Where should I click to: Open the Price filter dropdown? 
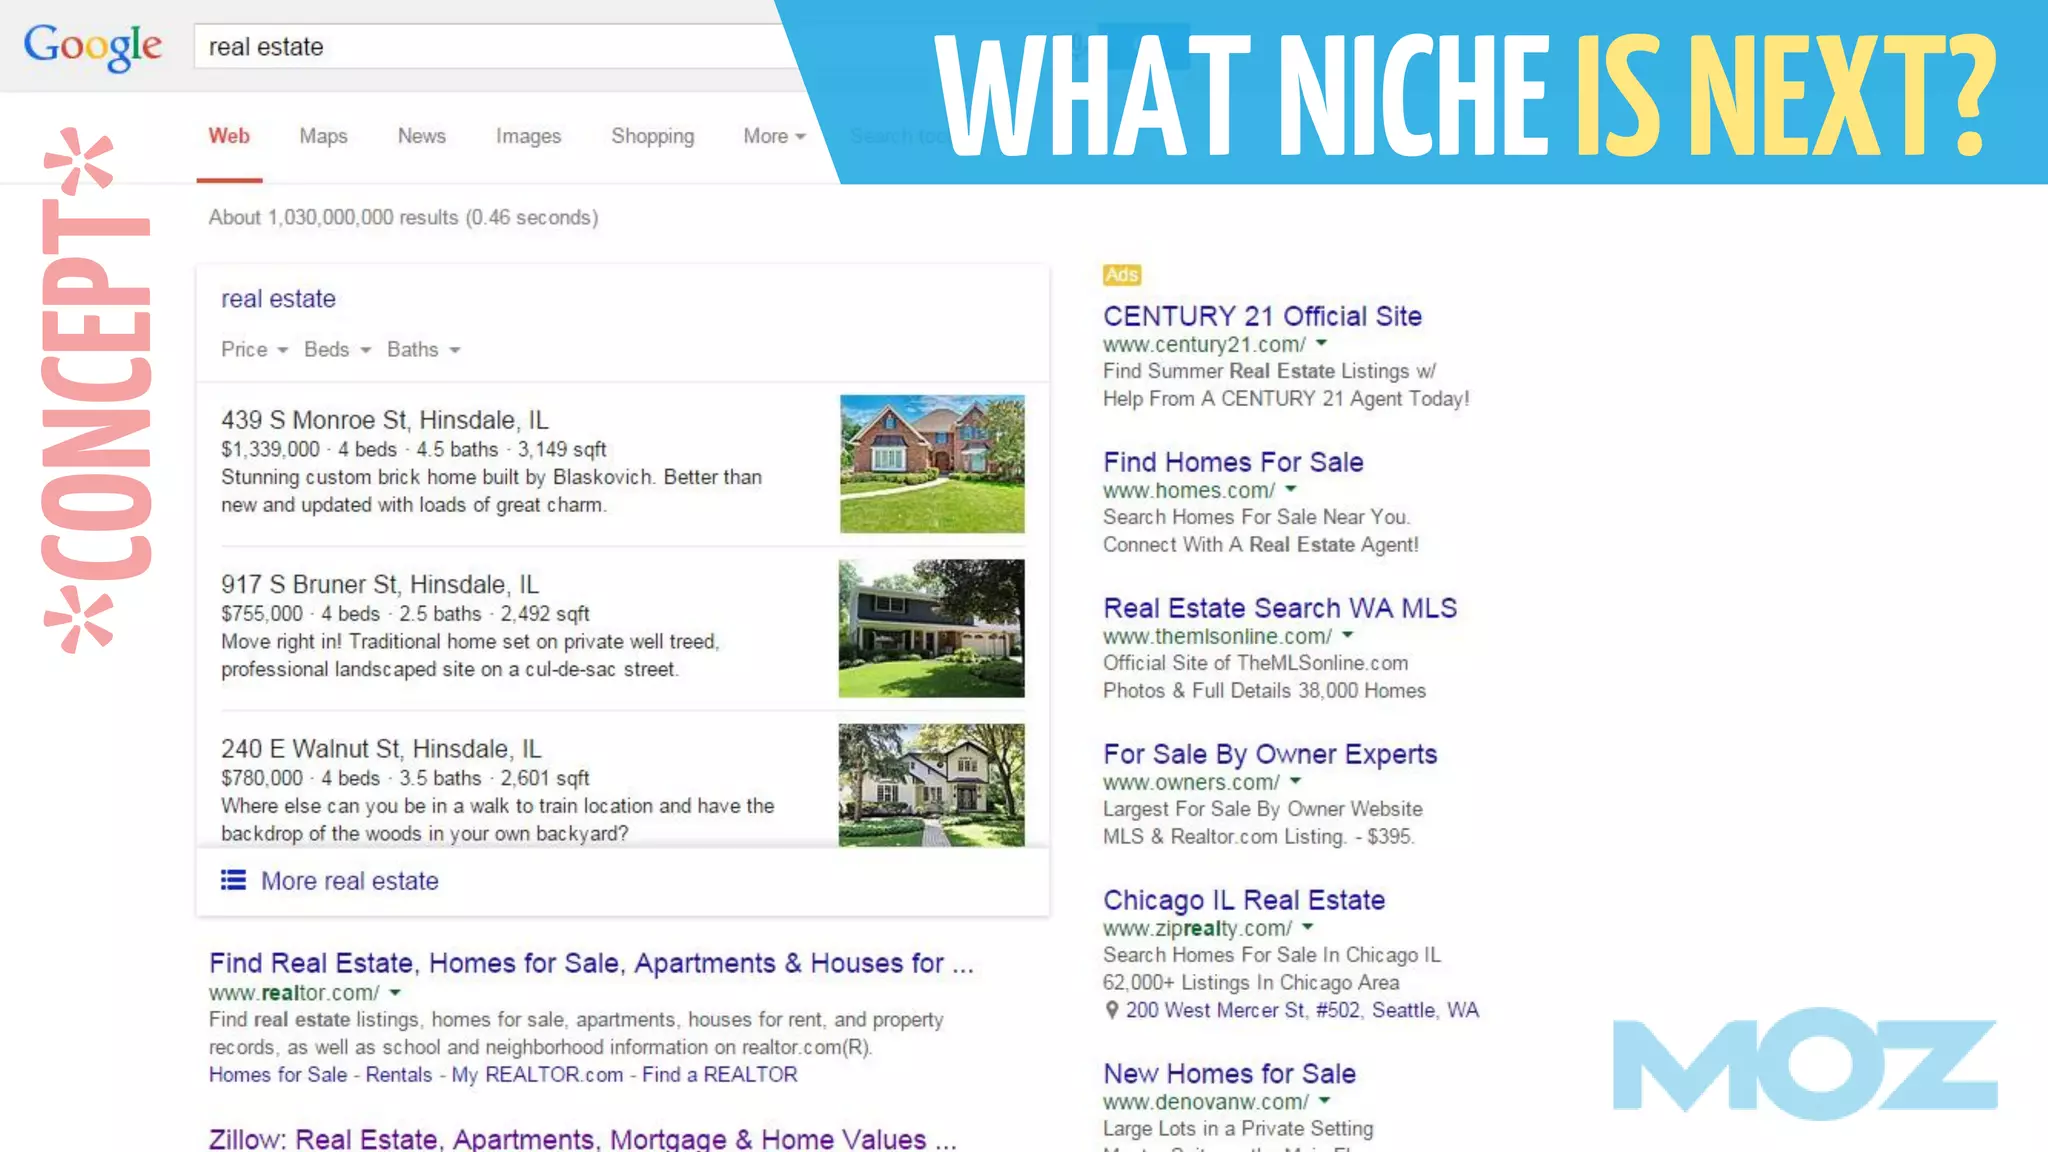(x=254, y=349)
